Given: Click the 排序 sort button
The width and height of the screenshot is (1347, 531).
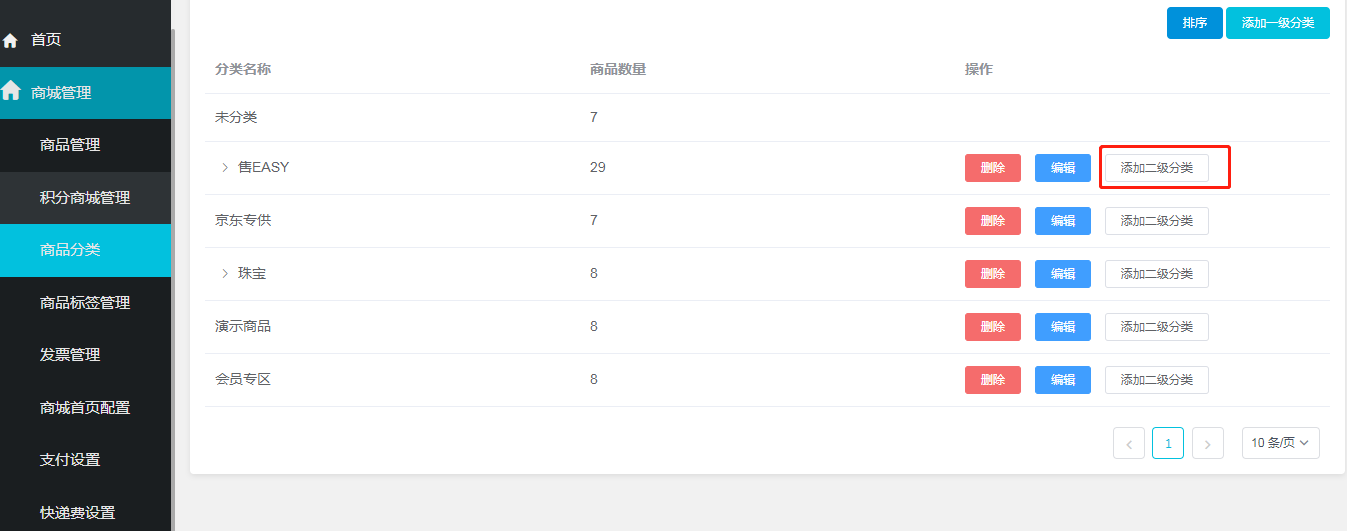Looking at the screenshot, I should point(1194,23).
